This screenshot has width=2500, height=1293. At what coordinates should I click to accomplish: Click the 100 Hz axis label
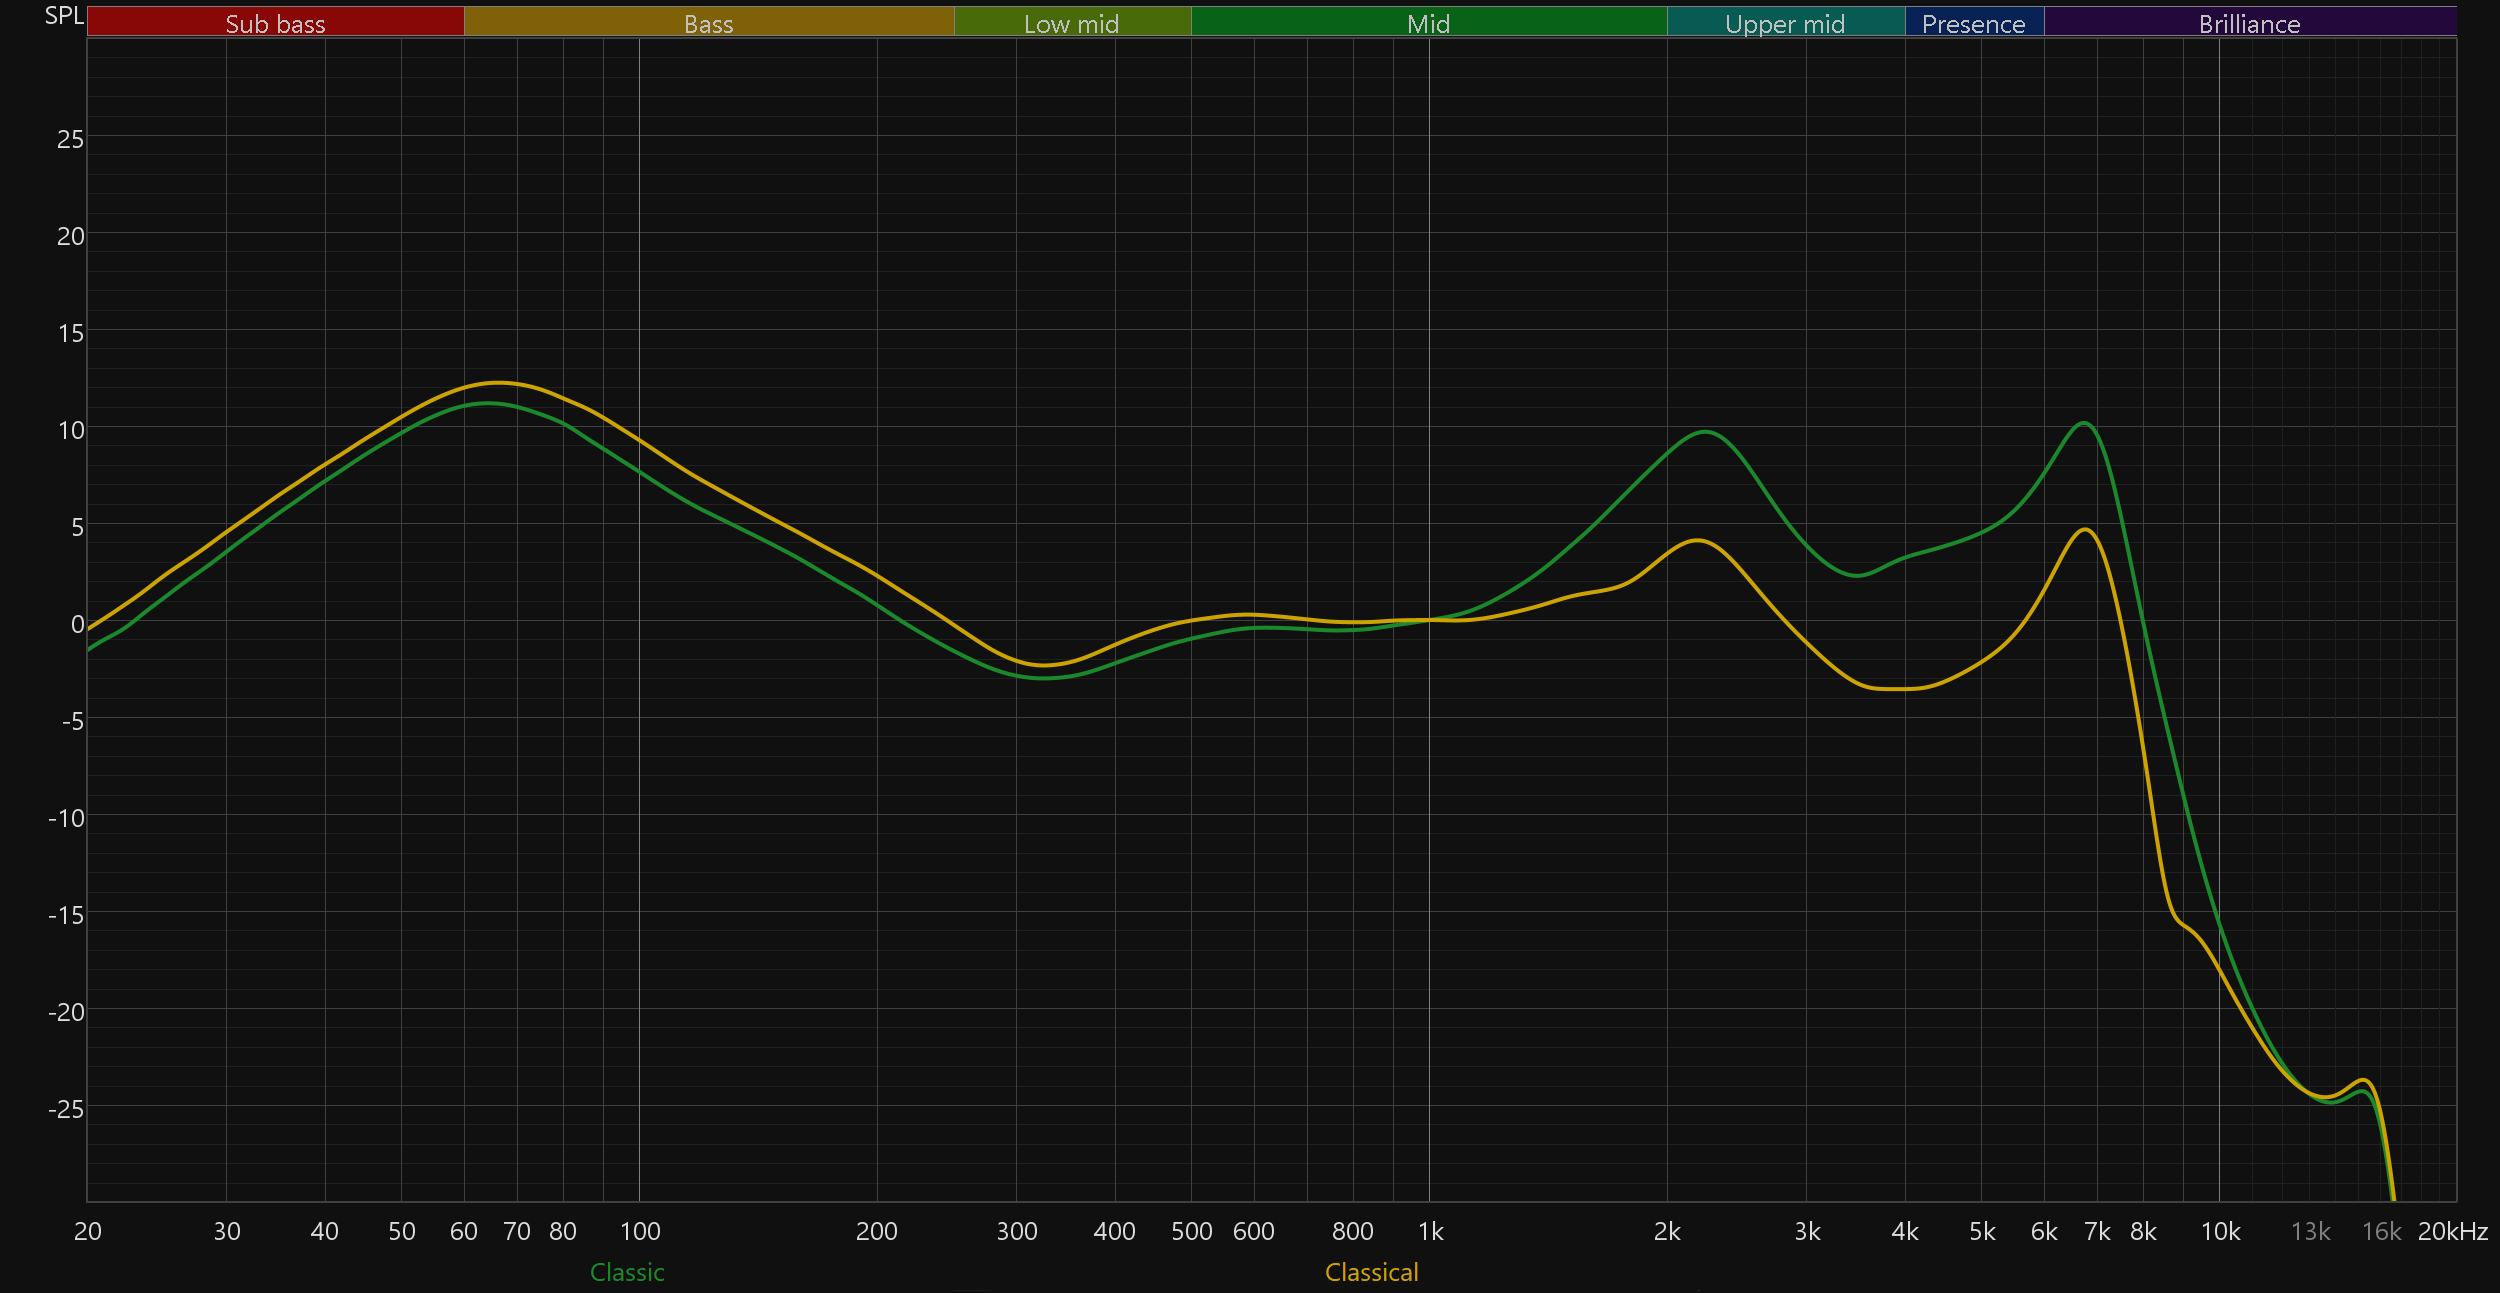(640, 1231)
